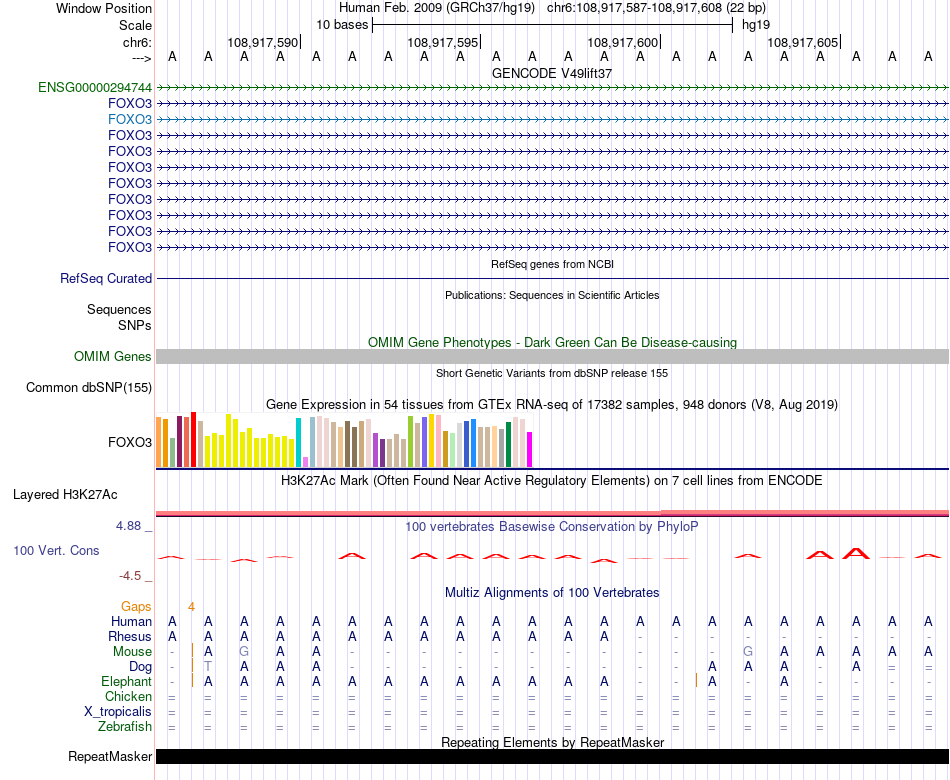The height and width of the screenshot is (780, 950).
Task: Click the orange gap count '4'
Action: click(191, 607)
